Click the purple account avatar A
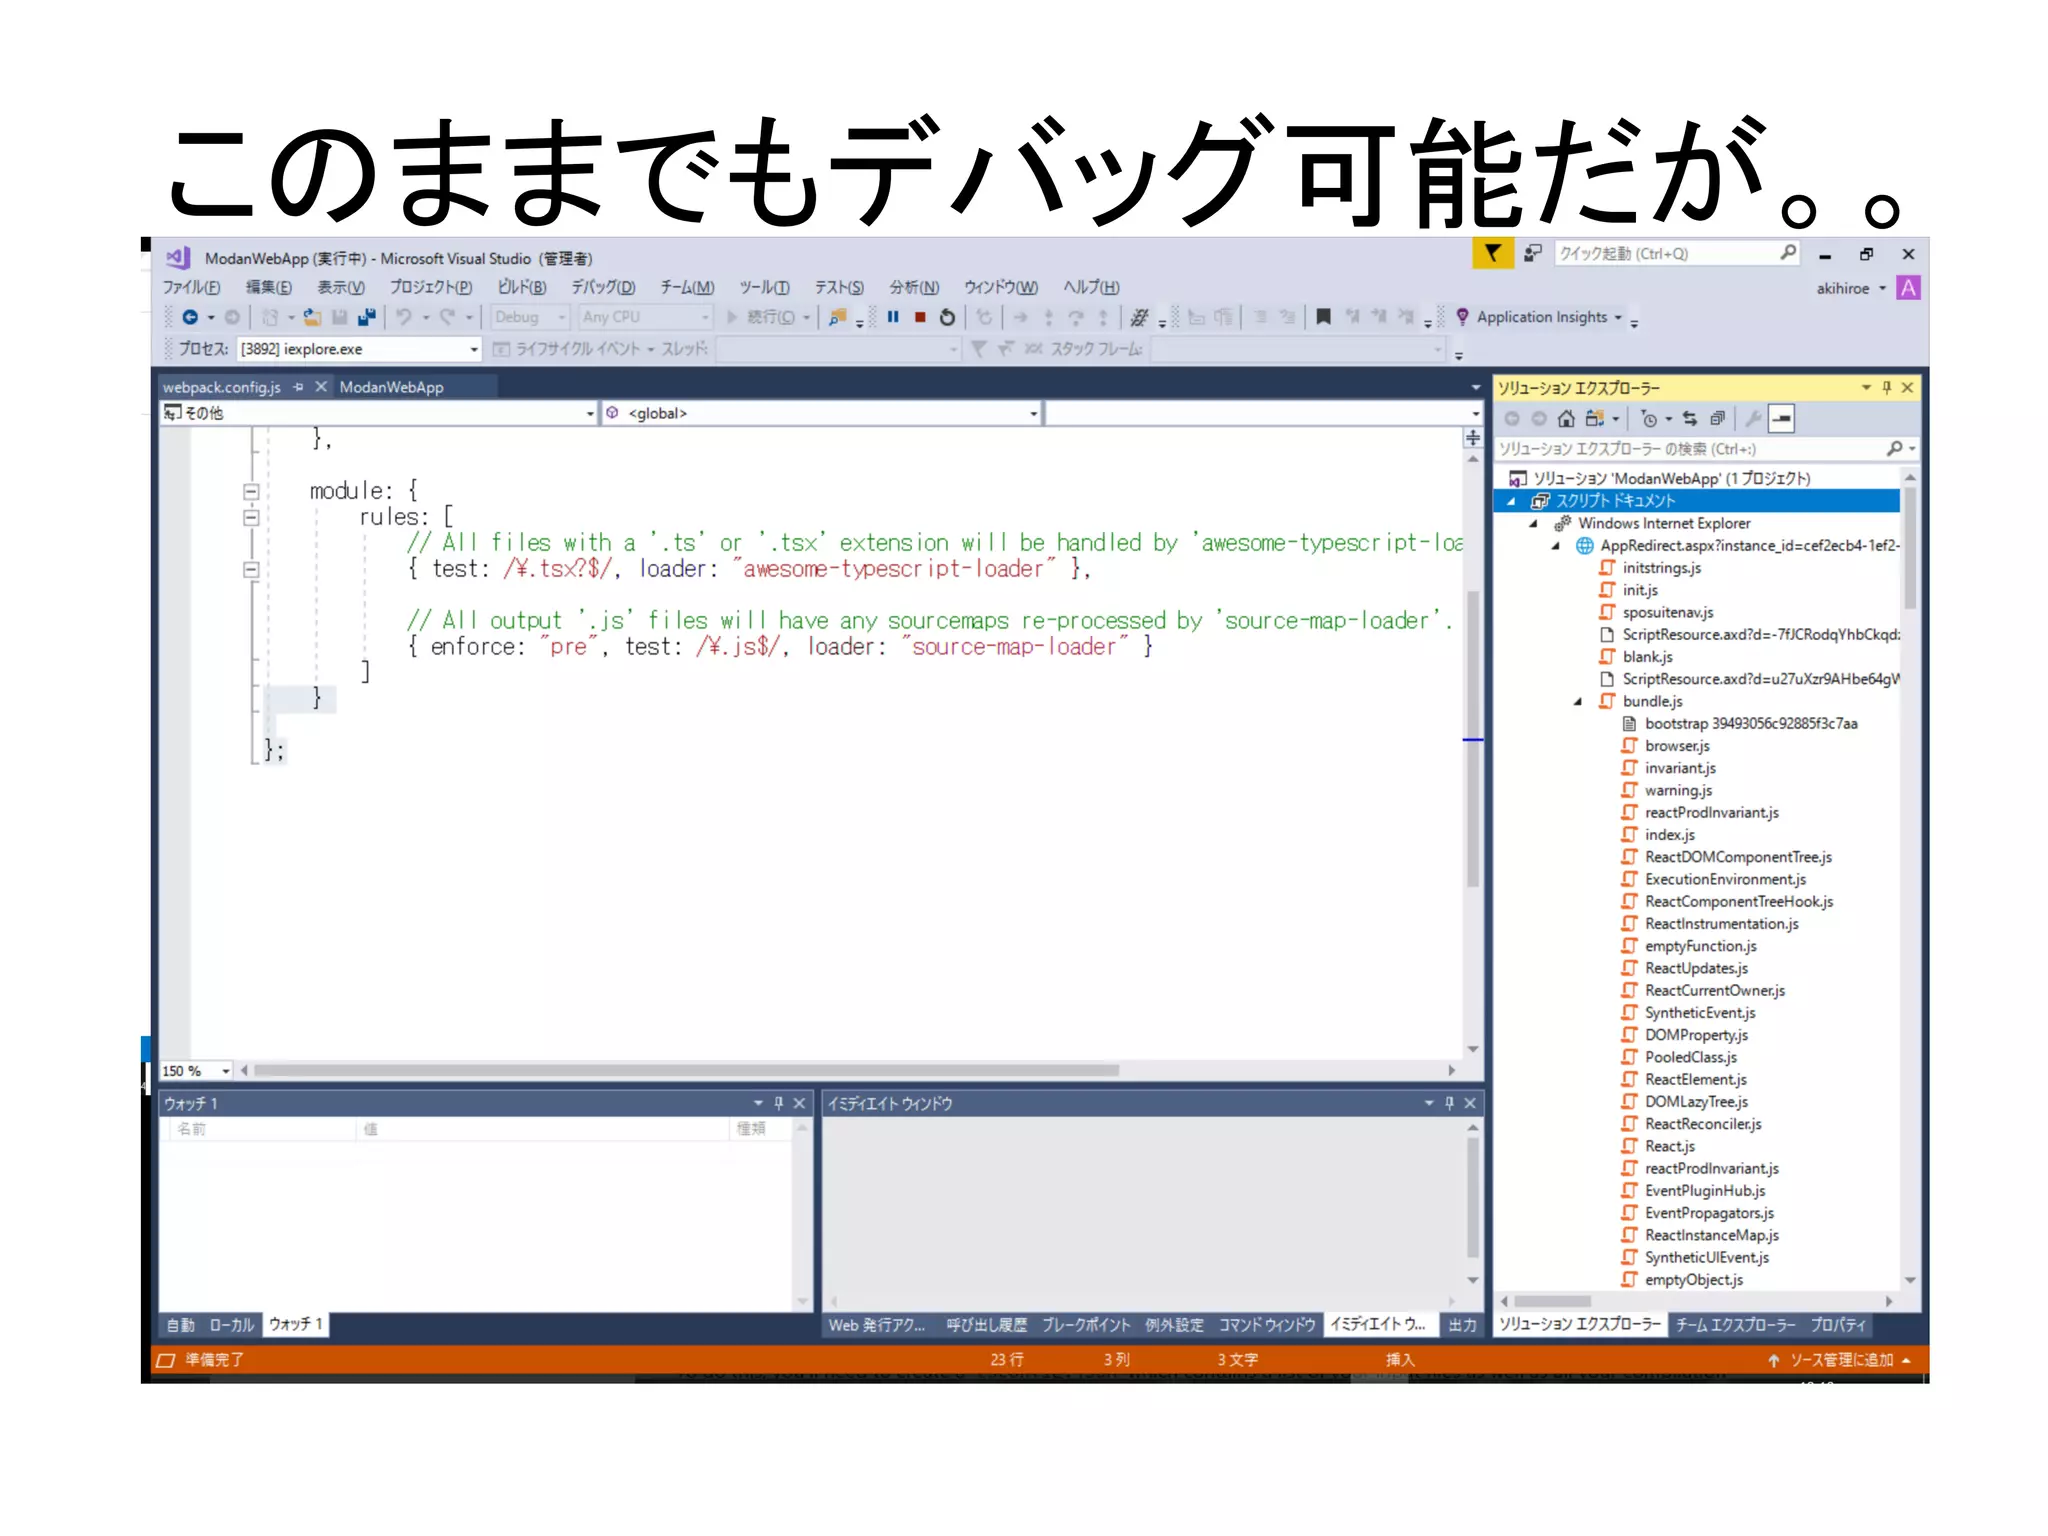This screenshot has height=1536, width=2048. (x=1908, y=288)
